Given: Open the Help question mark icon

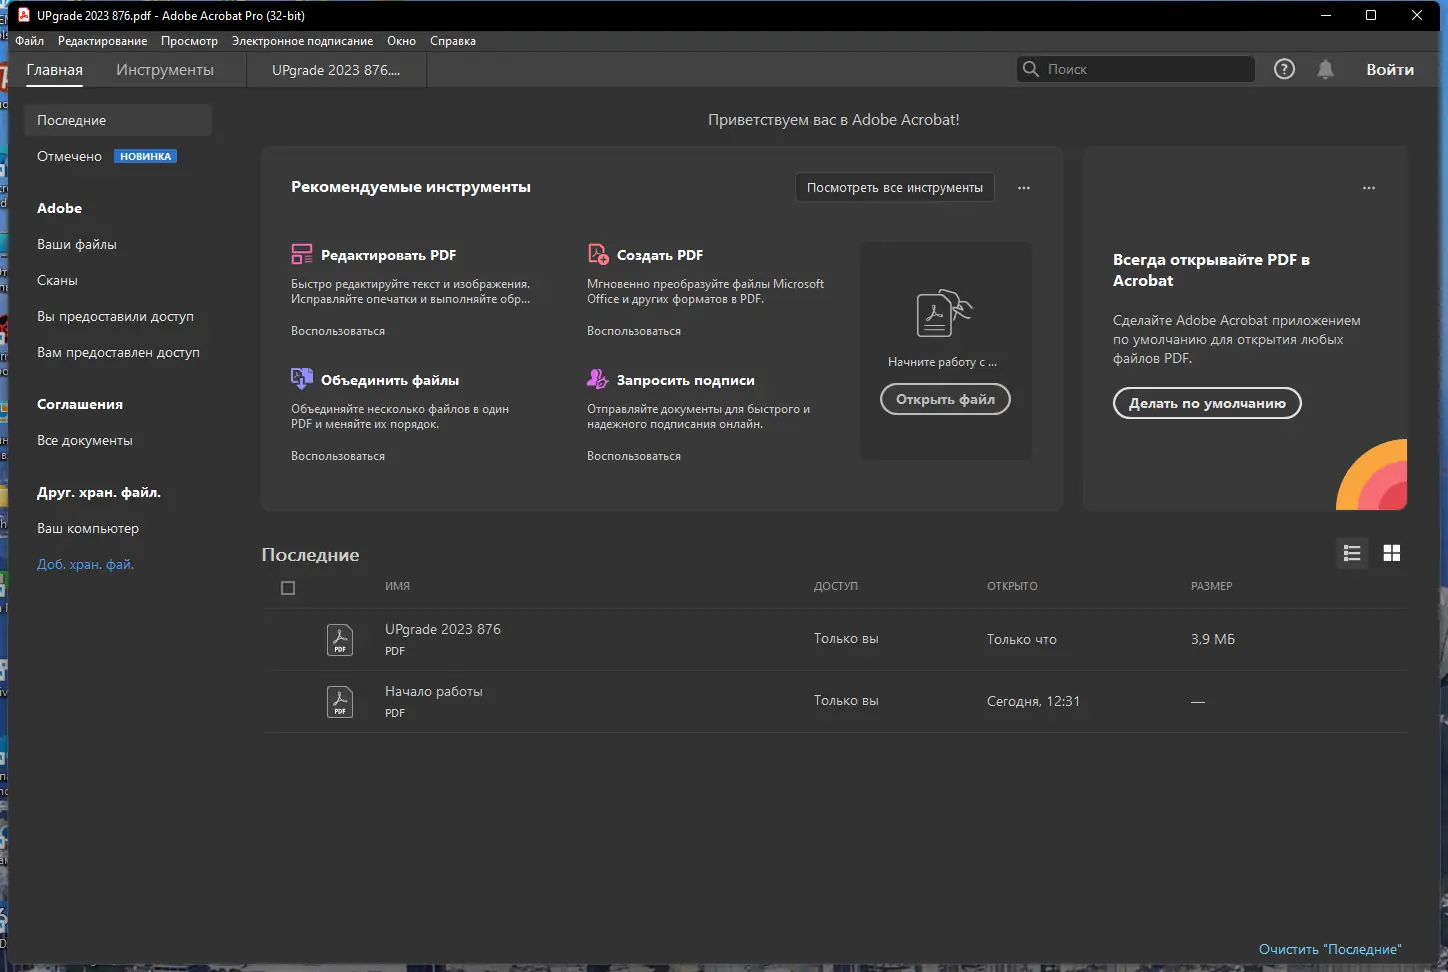Looking at the screenshot, I should (1284, 69).
